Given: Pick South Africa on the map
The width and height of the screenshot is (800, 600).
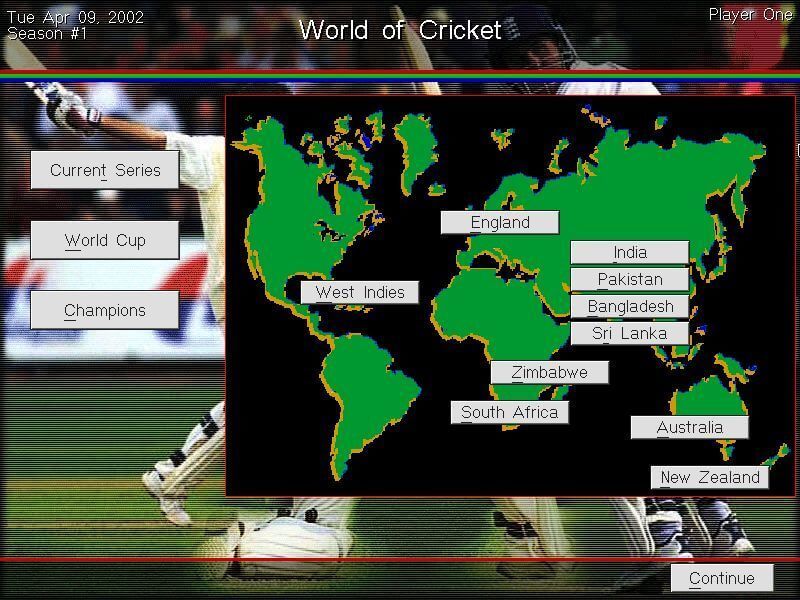Looking at the screenshot, I should click(x=510, y=412).
